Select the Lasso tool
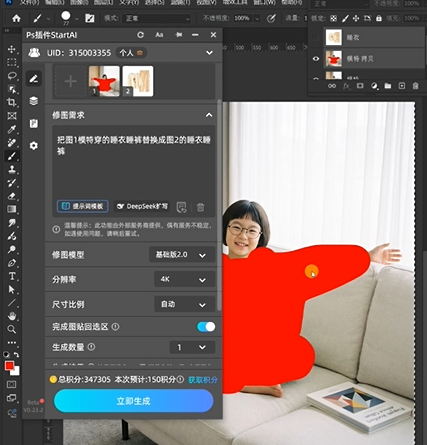Image resolution: width=427 pixels, height=445 pixels. pos(12,76)
